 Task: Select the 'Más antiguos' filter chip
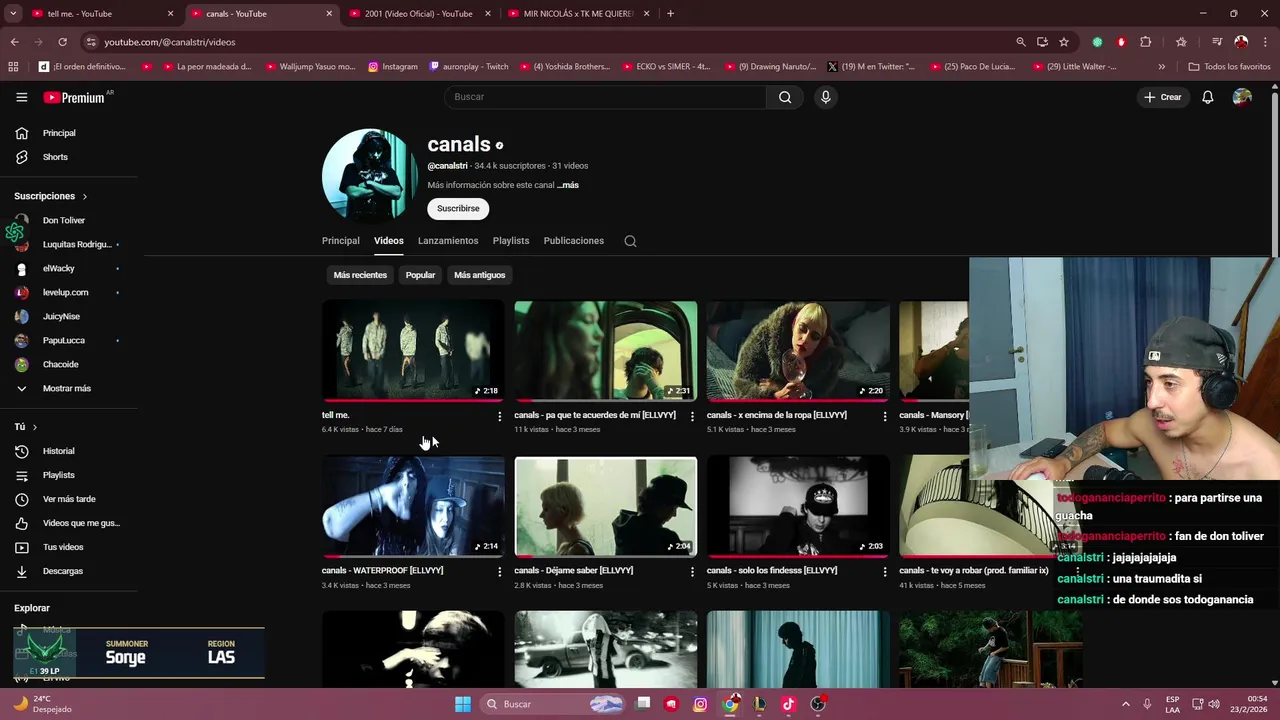(479, 275)
